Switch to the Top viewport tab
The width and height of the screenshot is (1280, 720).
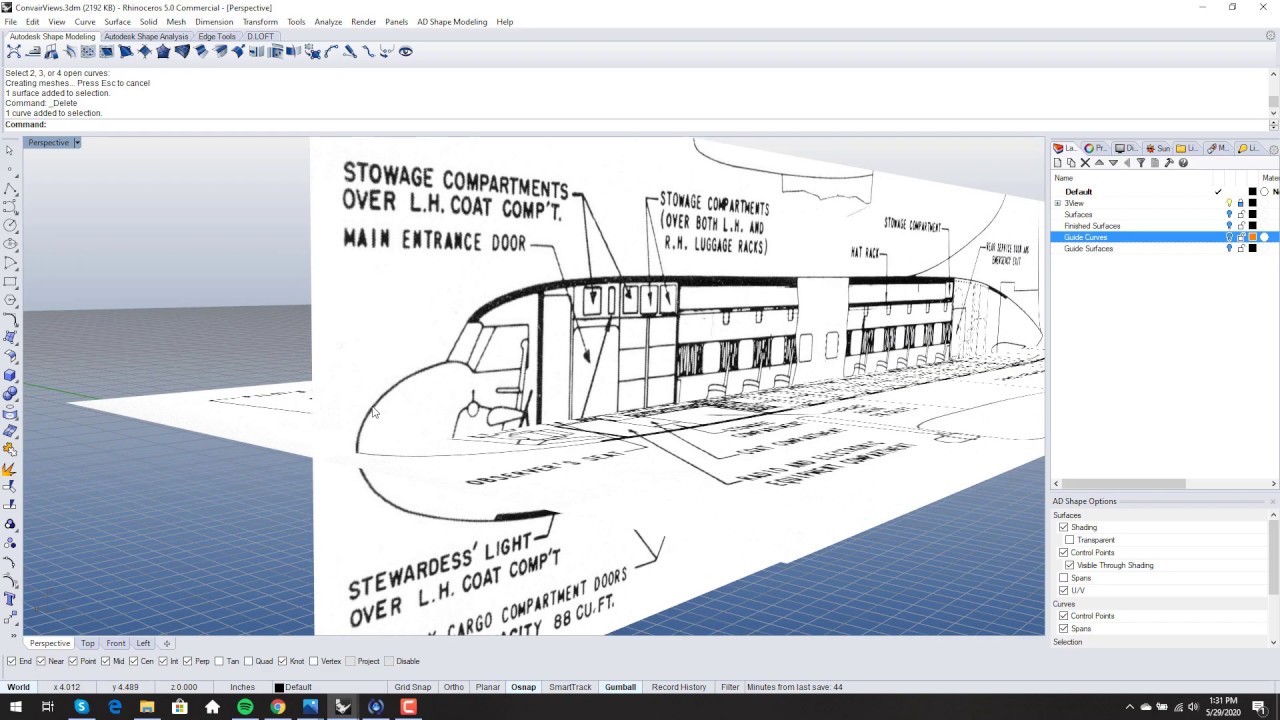88,643
